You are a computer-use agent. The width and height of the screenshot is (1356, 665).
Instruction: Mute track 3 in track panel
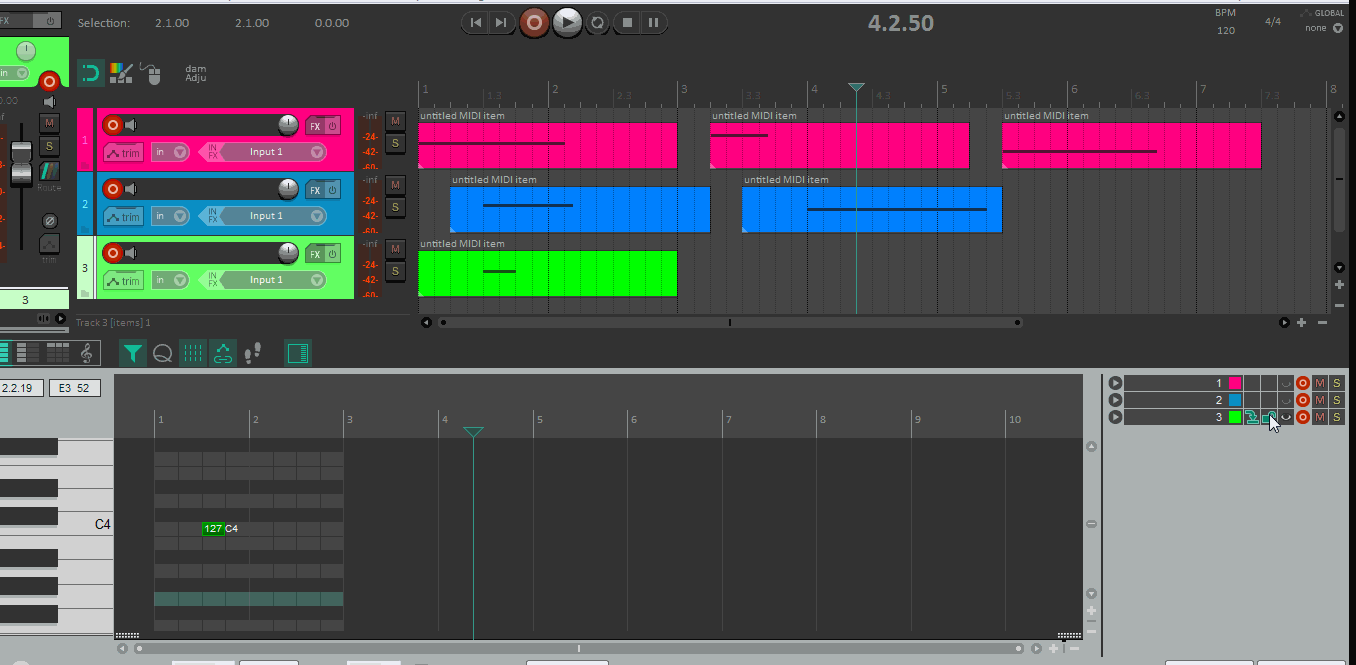click(x=395, y=248)
